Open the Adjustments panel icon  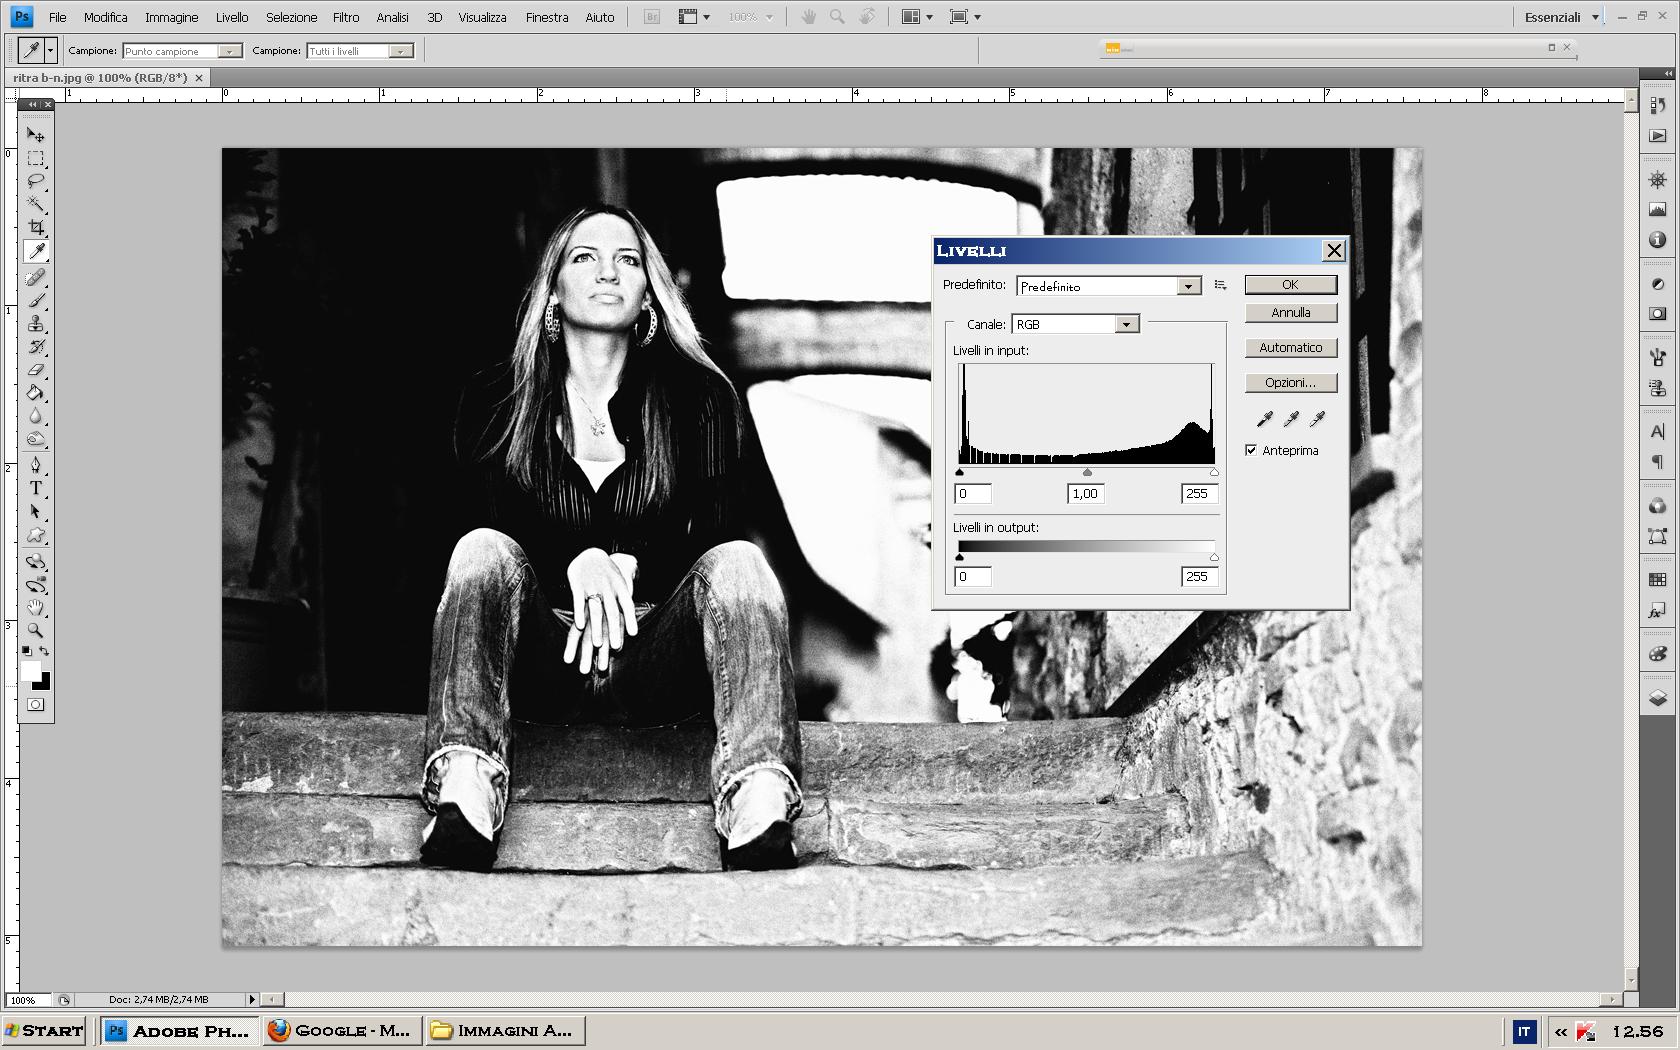click(1657, 284)
